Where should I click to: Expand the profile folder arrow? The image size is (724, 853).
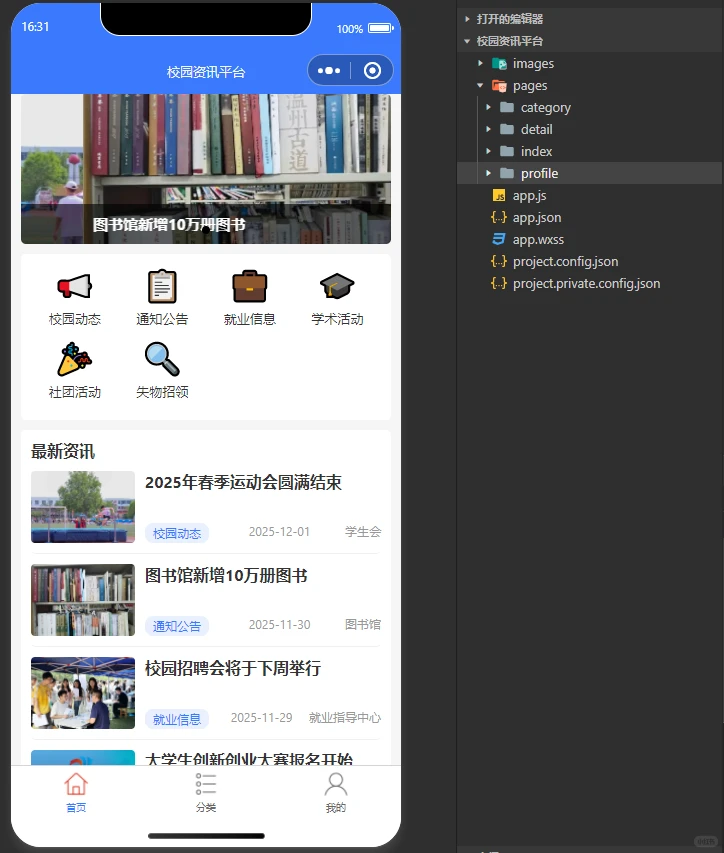(x=488, y=173)
